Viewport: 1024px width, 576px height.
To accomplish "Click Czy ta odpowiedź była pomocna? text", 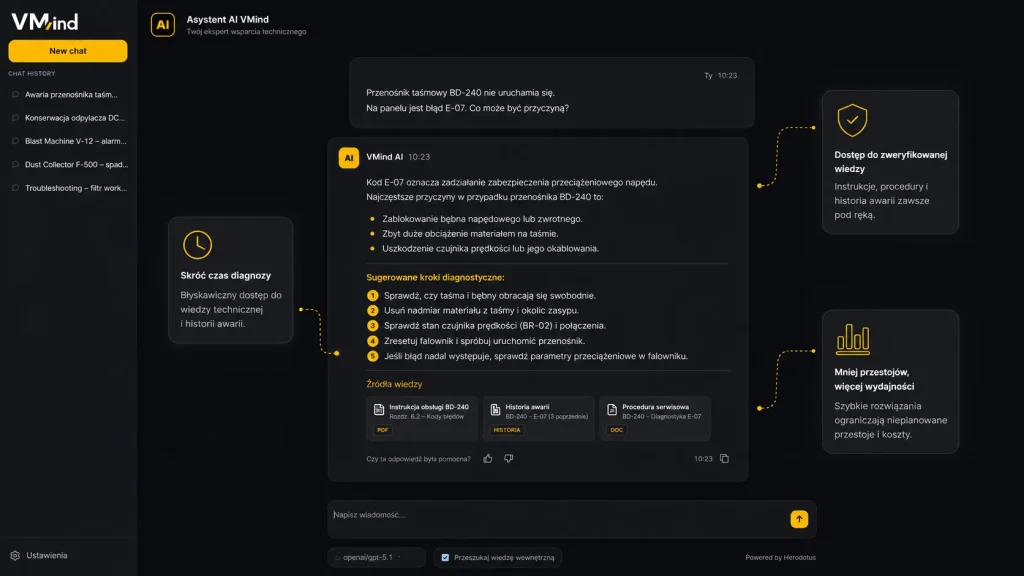I will click(x=419, y=459).
